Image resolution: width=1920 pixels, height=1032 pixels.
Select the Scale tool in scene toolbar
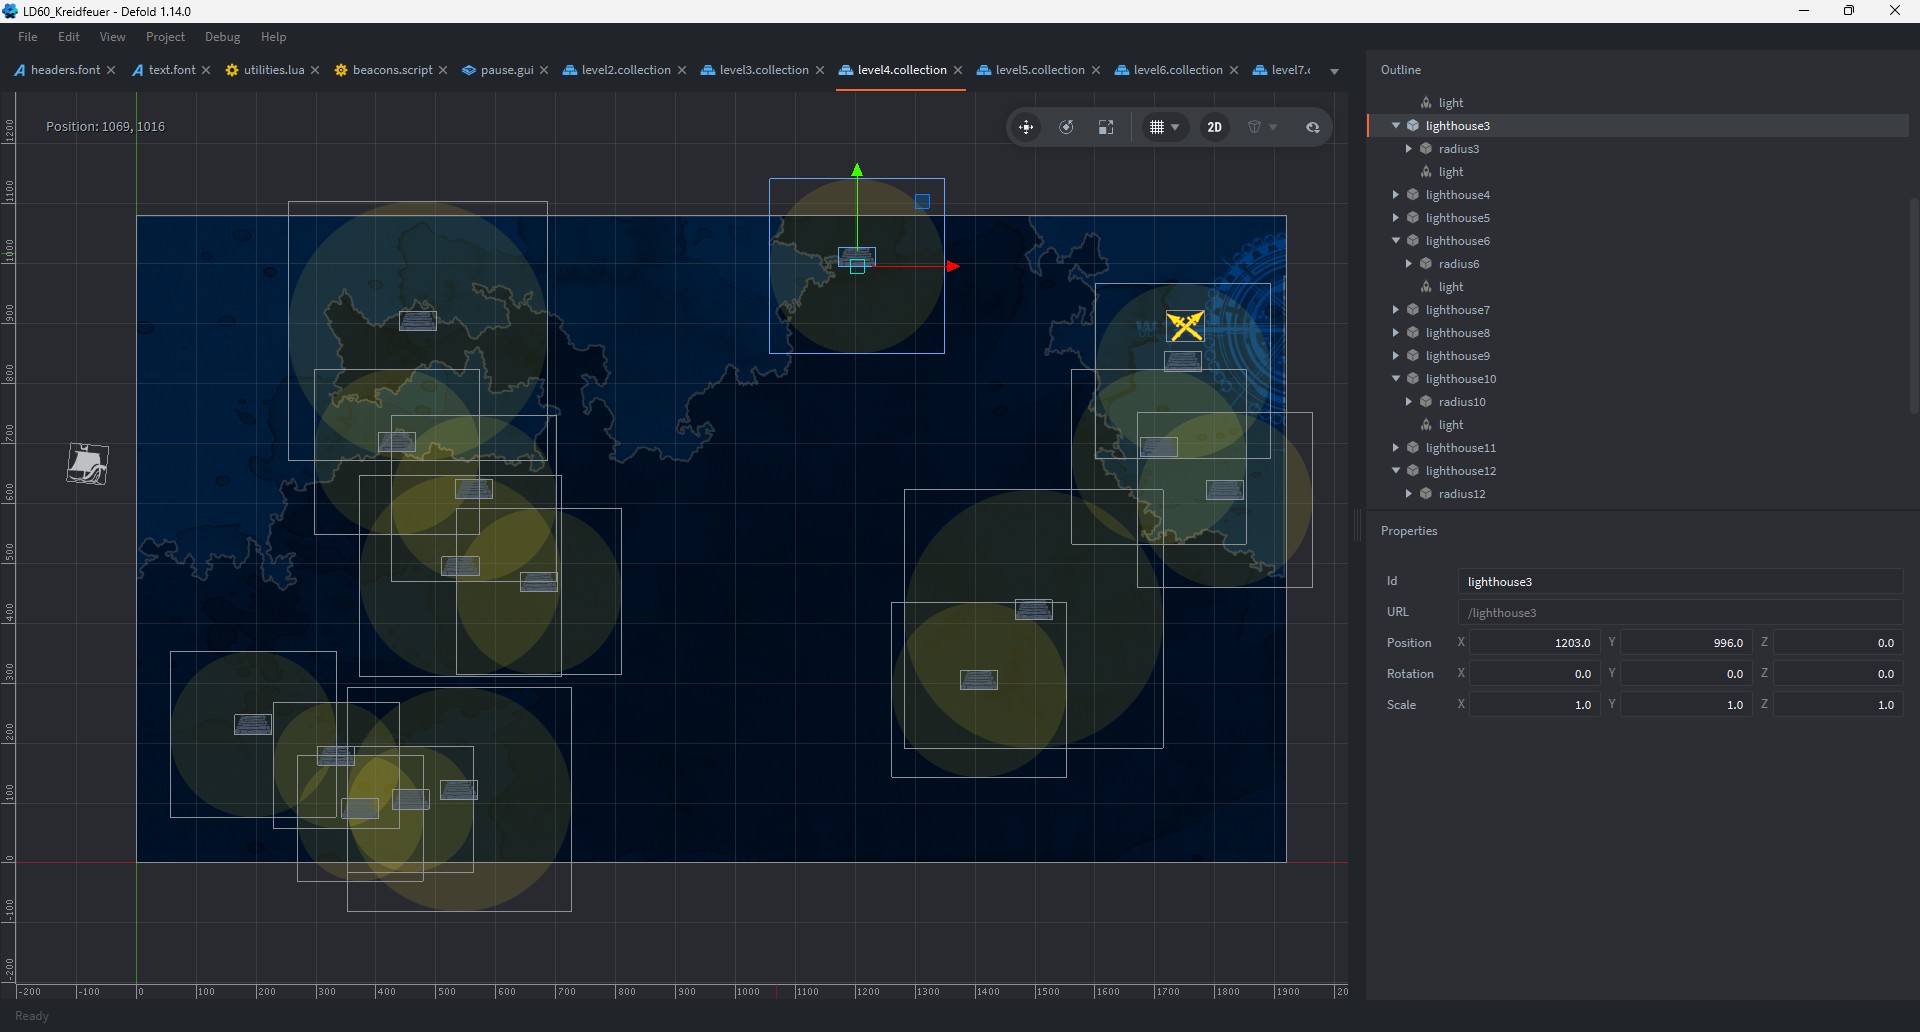pos(1106,127)
